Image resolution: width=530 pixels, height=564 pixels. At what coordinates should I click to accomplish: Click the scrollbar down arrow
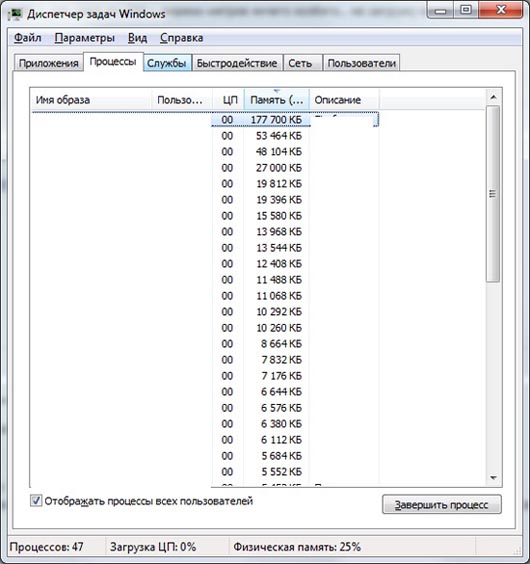coord(493,478)
